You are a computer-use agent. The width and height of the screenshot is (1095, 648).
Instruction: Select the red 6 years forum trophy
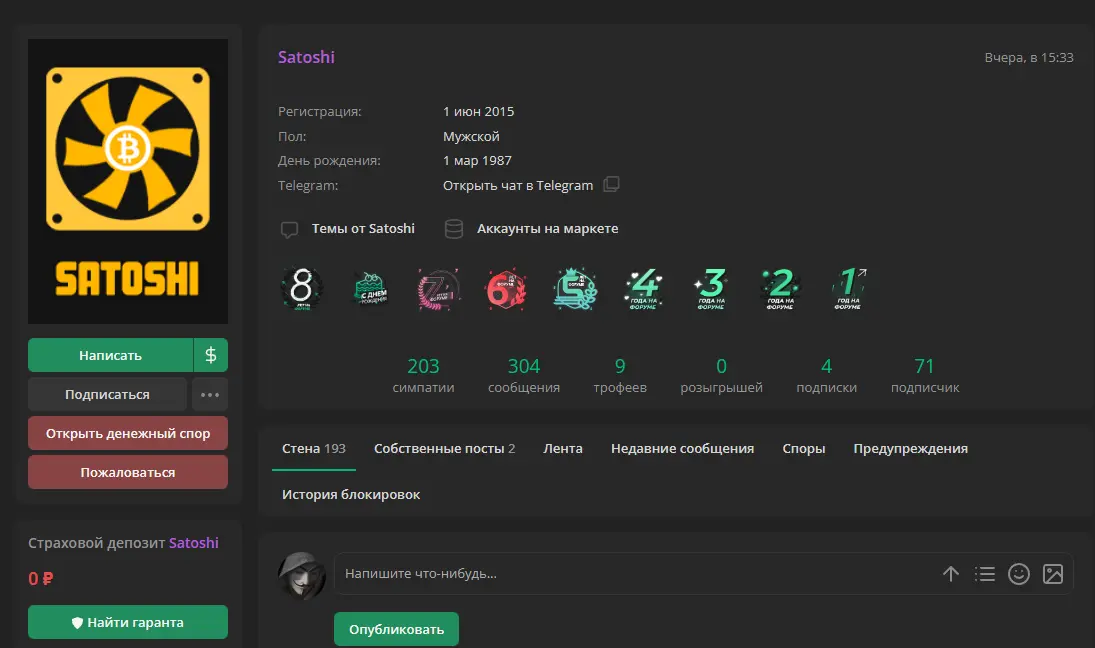(506, 288)
